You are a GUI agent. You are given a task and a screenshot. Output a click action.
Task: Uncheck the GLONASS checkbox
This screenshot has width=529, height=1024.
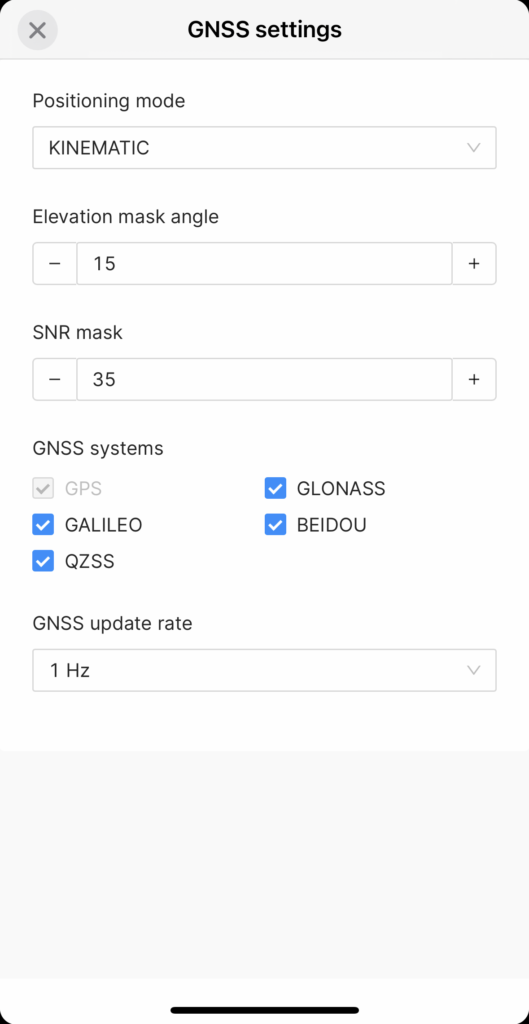276,488
